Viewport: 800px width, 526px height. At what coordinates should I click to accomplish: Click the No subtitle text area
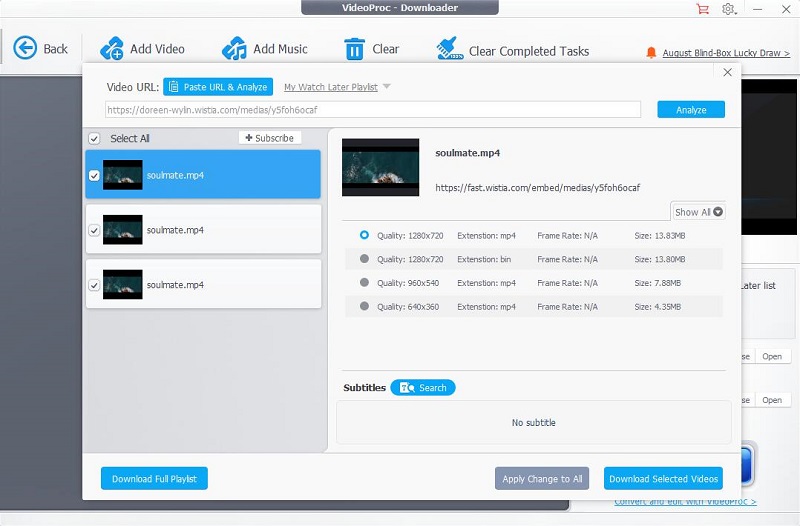pyautogui.click(x=534, y=422)
